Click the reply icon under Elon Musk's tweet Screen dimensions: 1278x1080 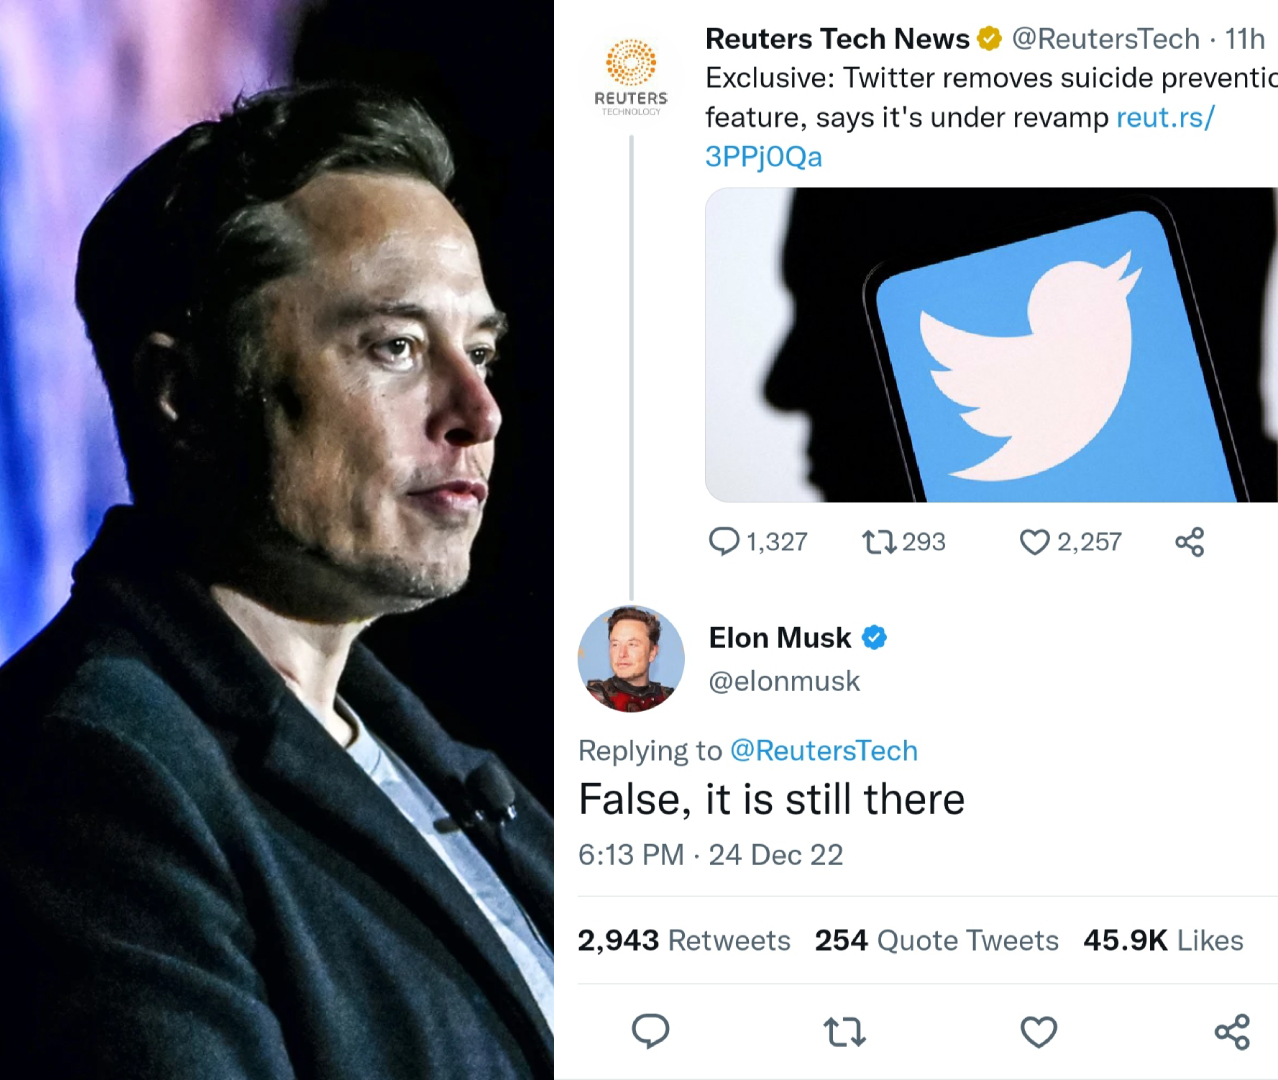(651, 1031)
